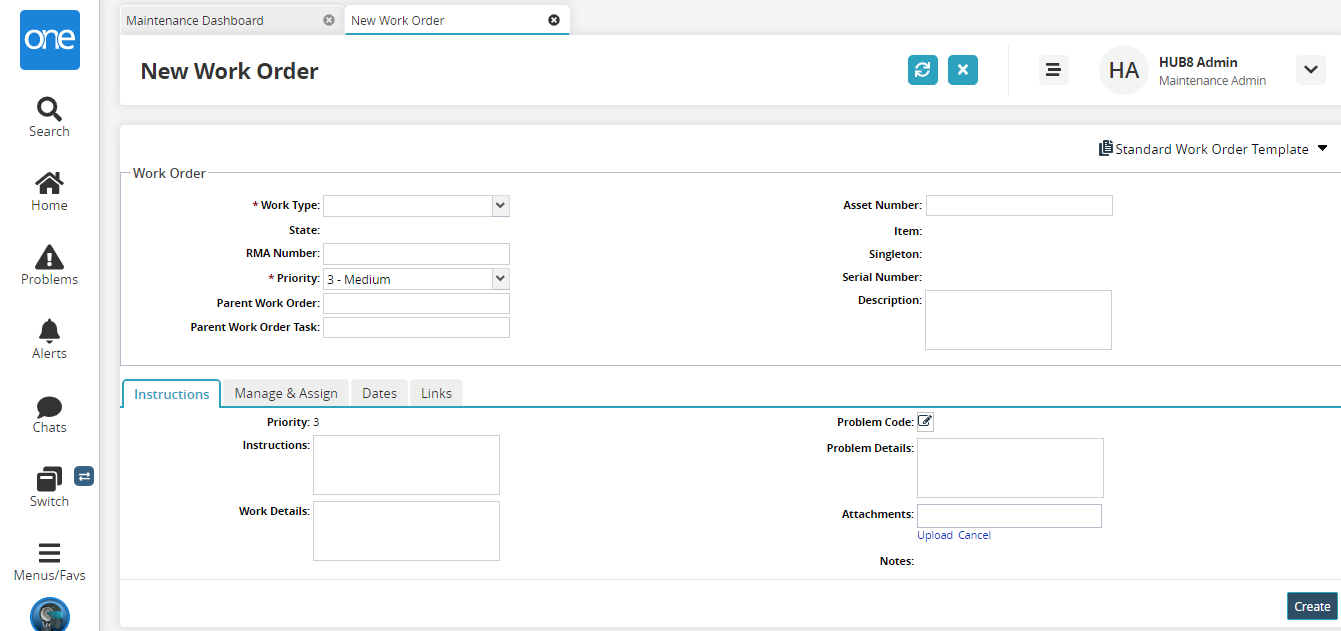1341x631 pixels.
Task: Open the Problems warning icon
Action: (x=49, y=257)
